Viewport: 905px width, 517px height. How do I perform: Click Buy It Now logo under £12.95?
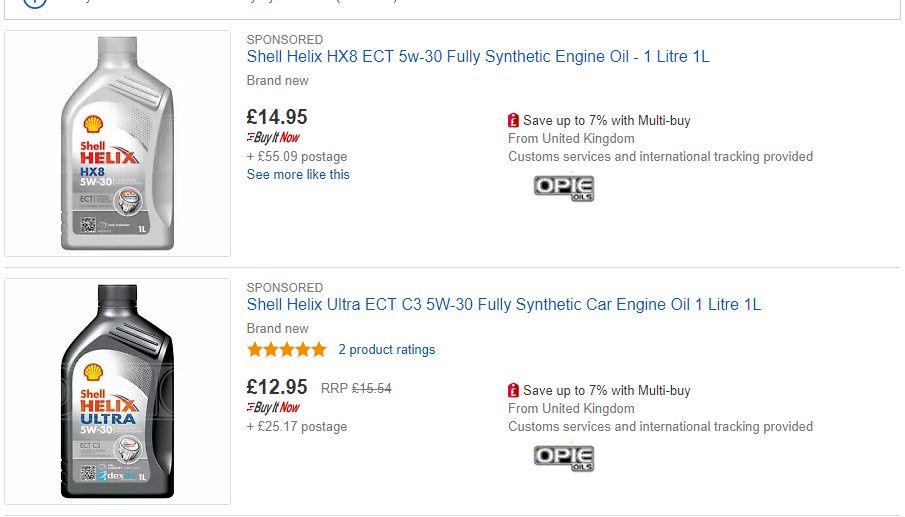tap(273, 407)
